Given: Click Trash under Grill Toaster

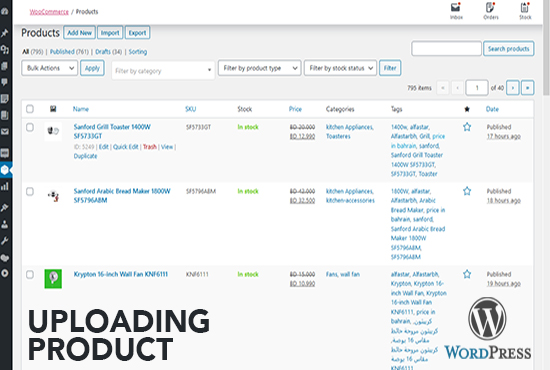Looking at the screenshot, I should [150, 147].
